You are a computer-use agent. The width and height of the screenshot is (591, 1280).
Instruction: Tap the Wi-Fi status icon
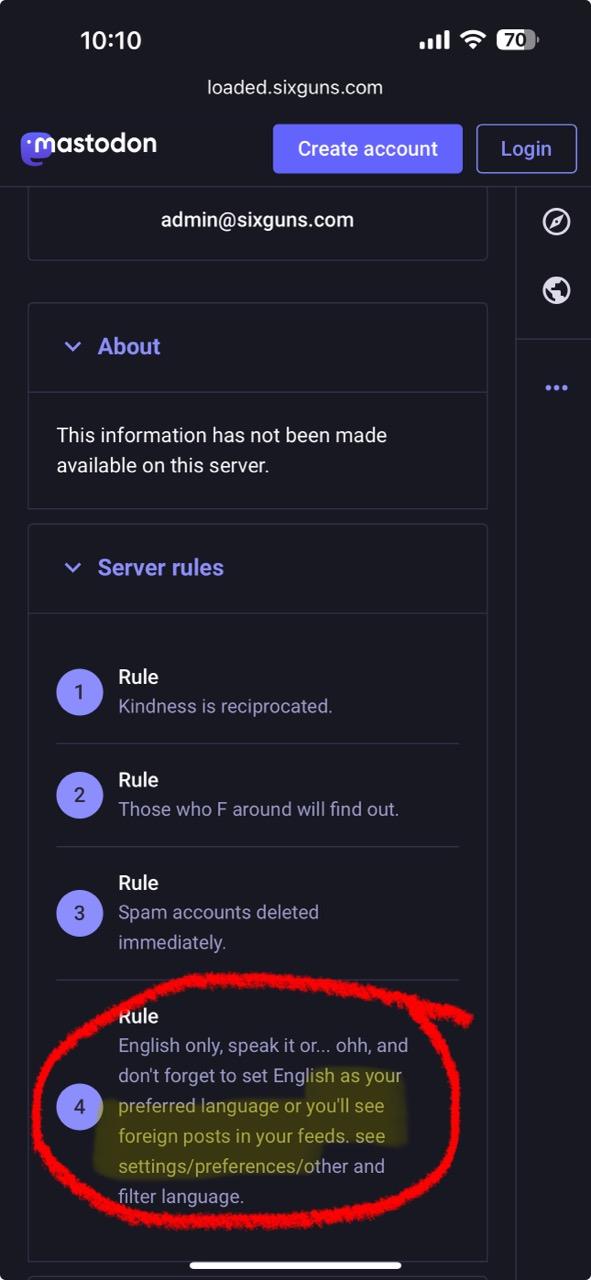click(473, 40)
